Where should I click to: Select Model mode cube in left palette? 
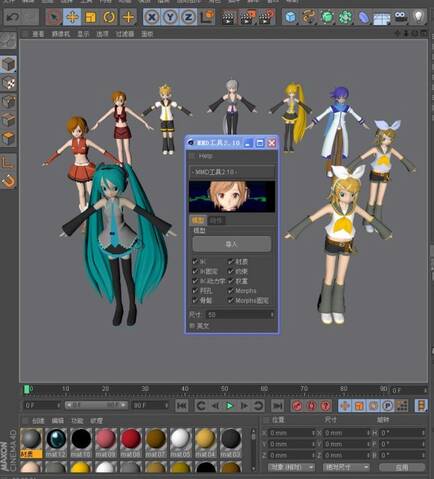click(x=8, y=64)
